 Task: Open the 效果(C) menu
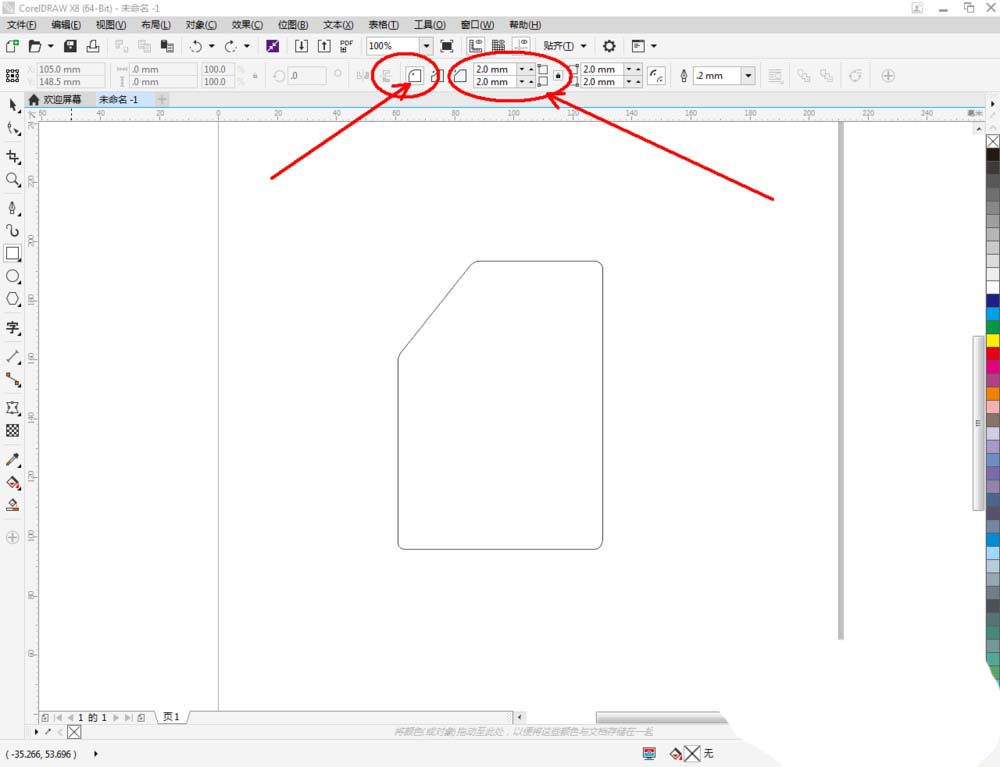click(x=247, y=24)
